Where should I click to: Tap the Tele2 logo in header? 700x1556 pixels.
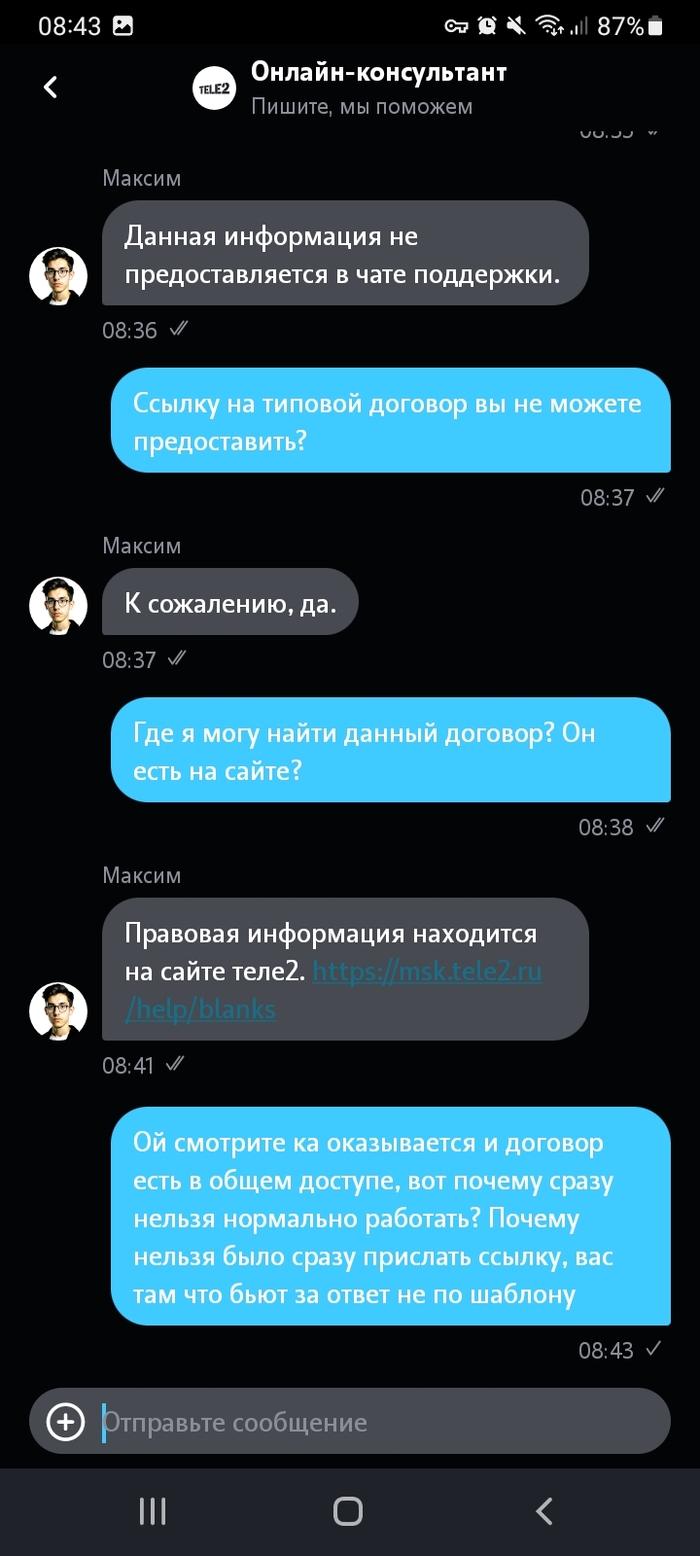click(214, 88)
